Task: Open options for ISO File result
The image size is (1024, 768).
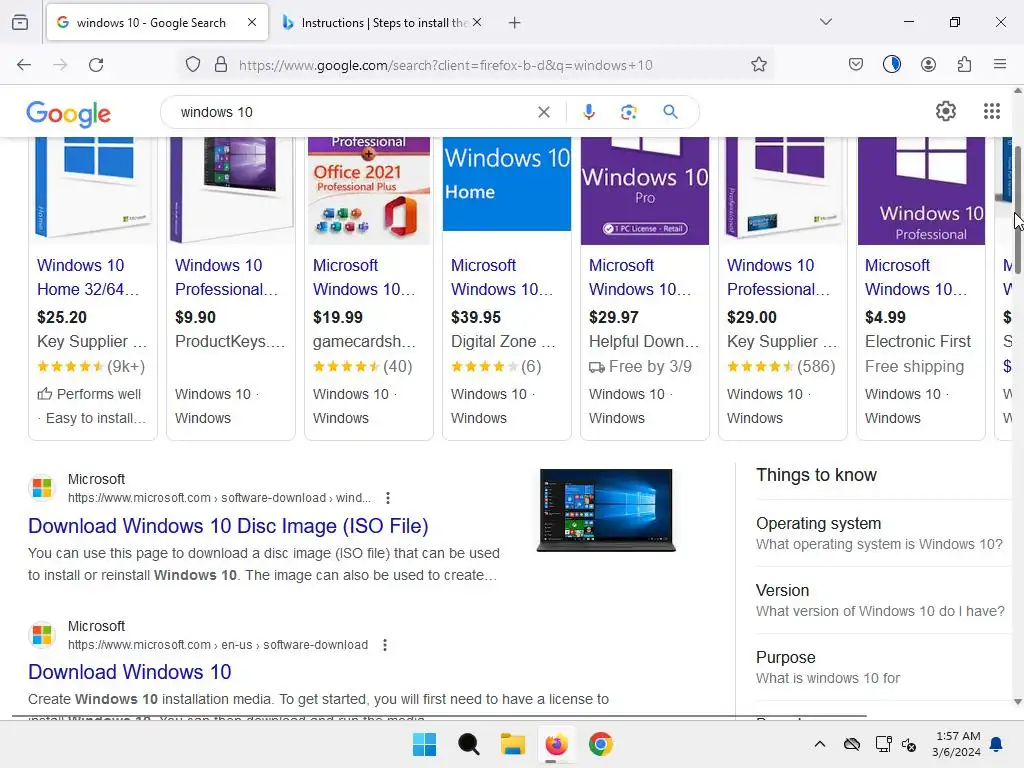Action: click(x=388, y=498)
